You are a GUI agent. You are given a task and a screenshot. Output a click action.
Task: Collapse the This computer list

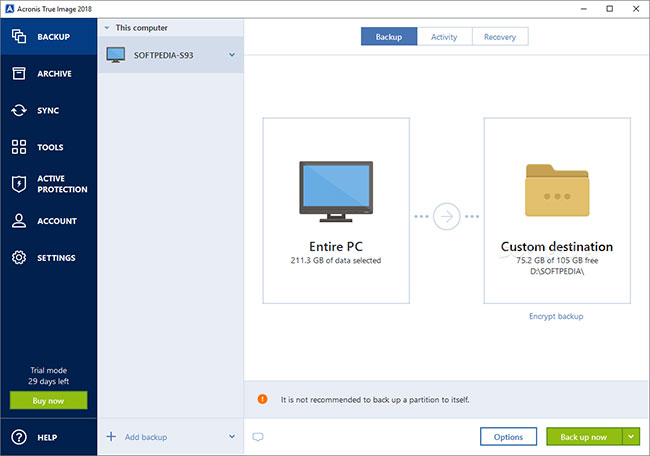pyautogui.click(x=107, y=28)
